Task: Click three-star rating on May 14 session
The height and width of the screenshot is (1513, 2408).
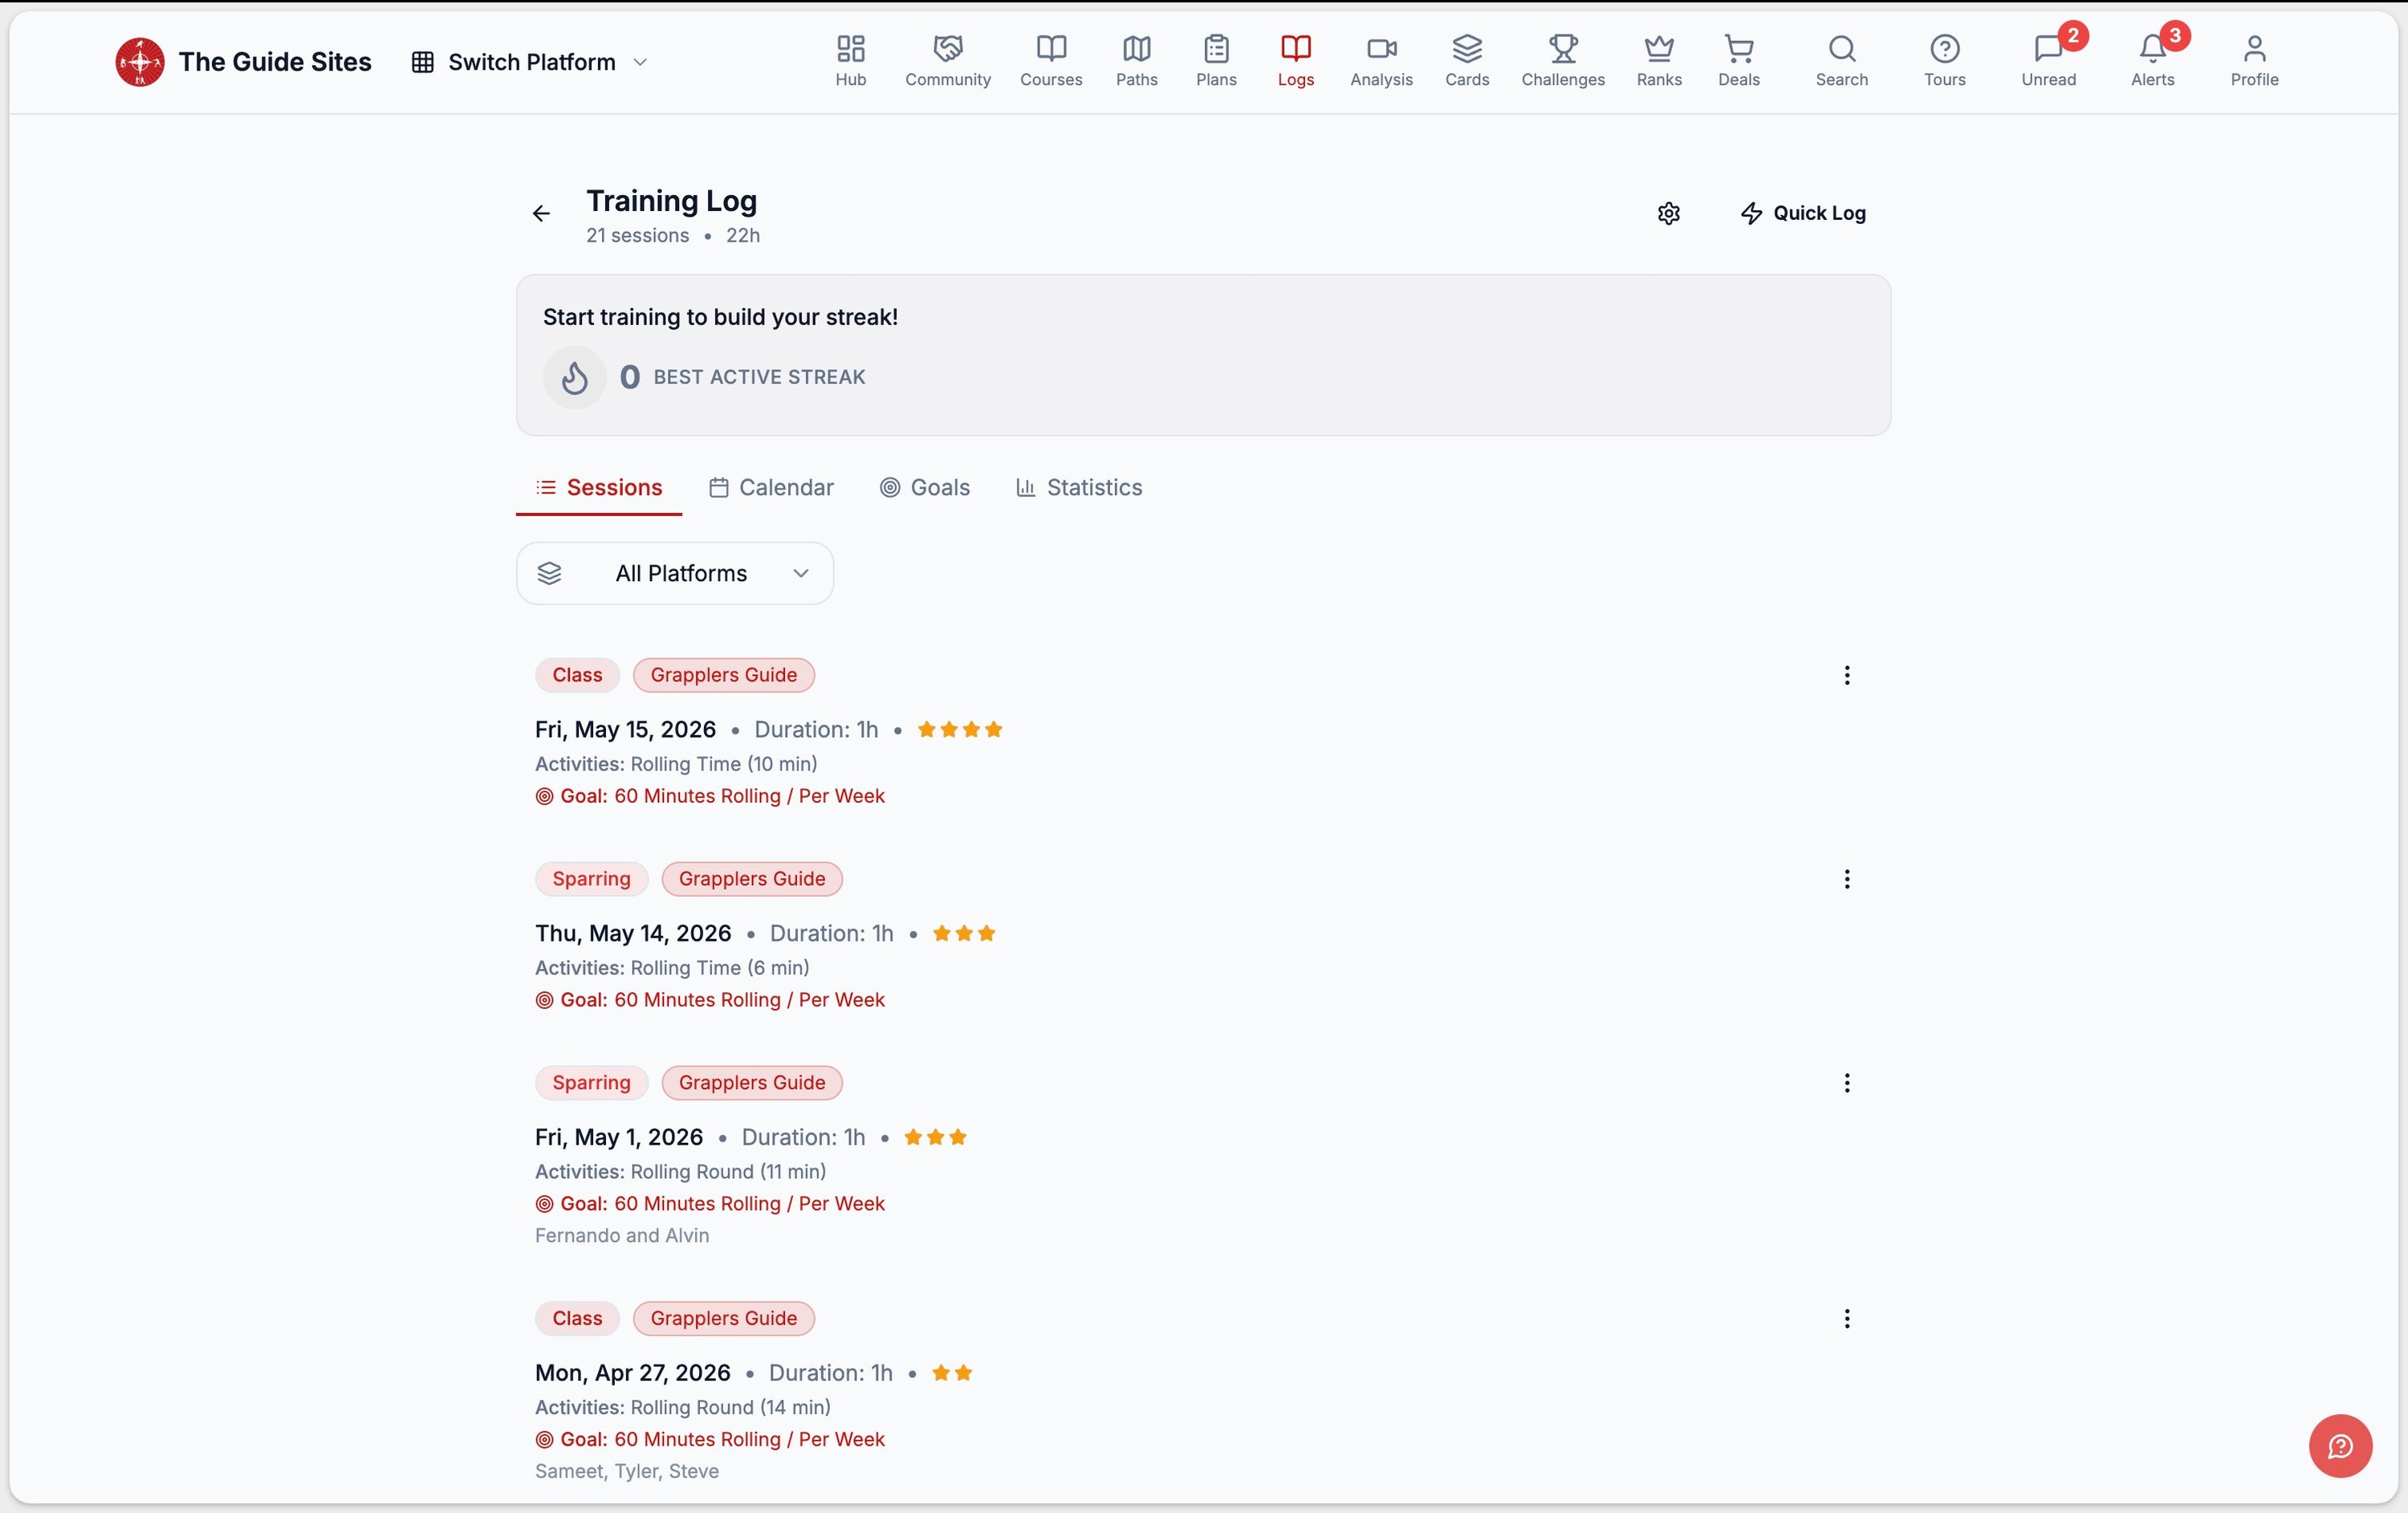Action: (964, 934)
